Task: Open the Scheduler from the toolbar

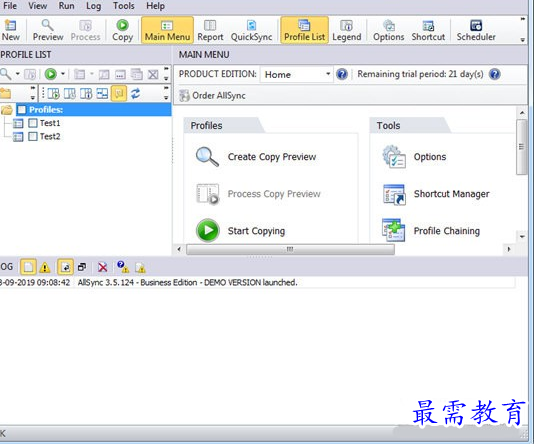Action: [x=476, y=30]
